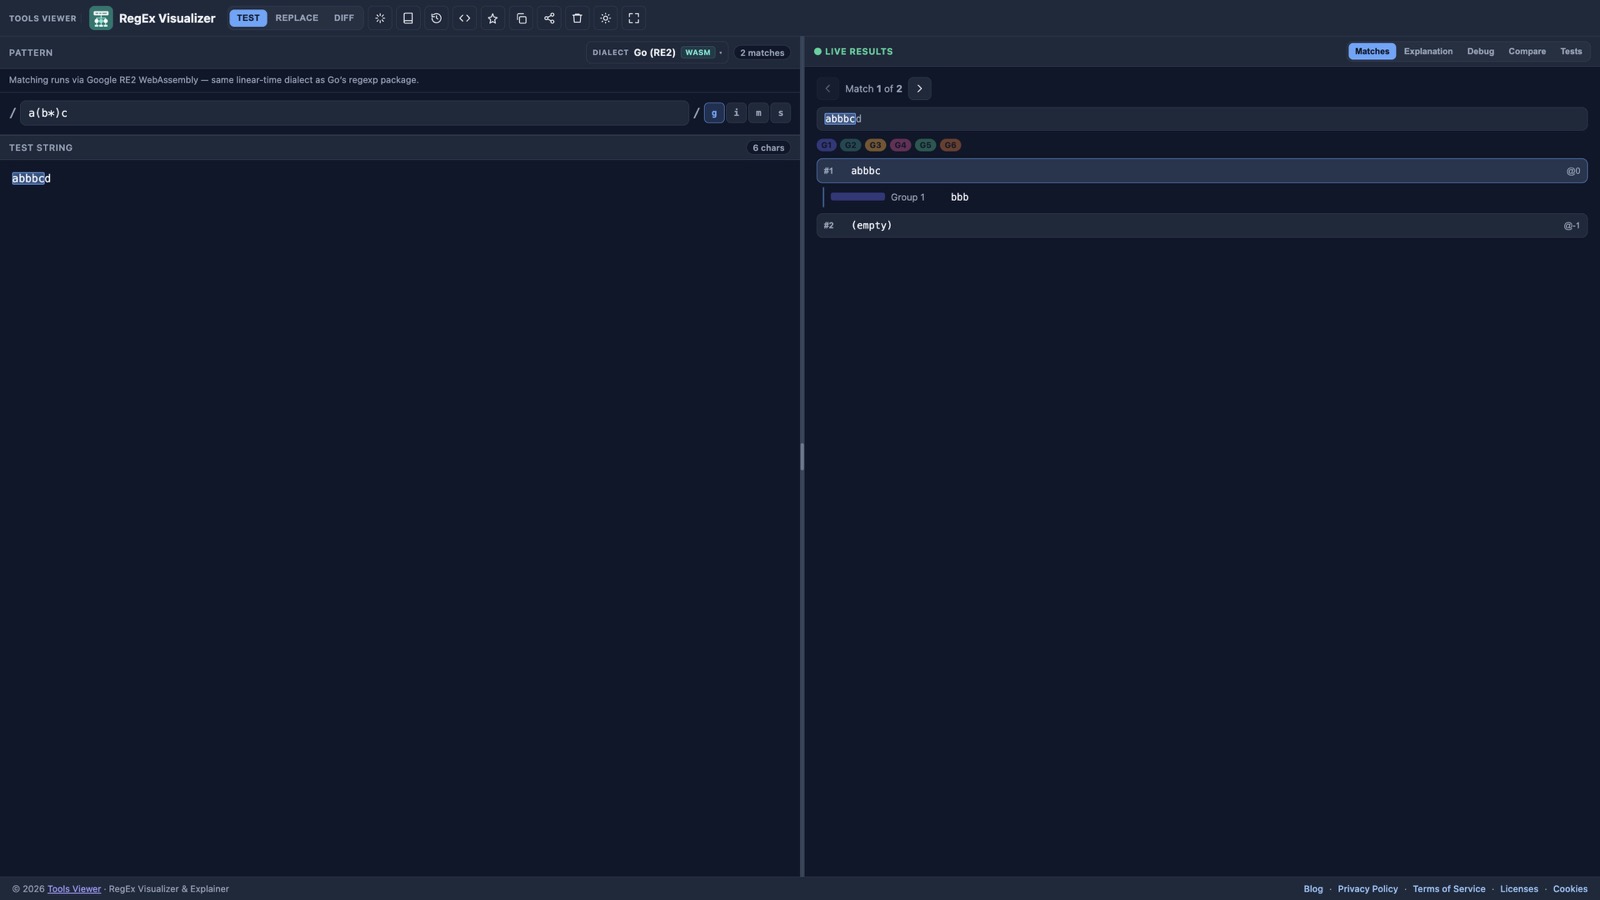Image resolution: width=1600 pixels, height=900 pixels.
Task: Switch to TEST mode tab
Action: click(x=248, y=18)
